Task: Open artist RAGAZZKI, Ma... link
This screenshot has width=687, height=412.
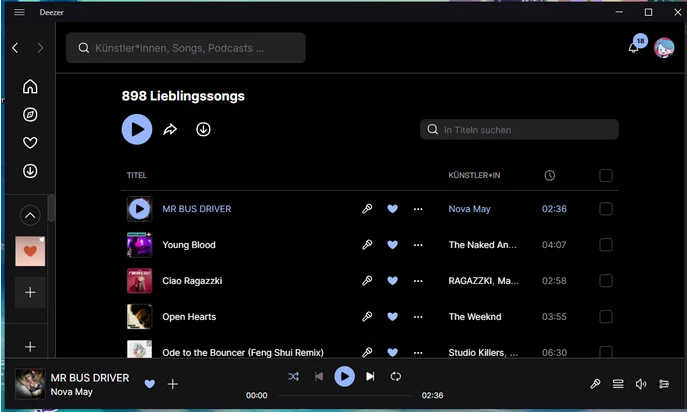Action: 484,281
